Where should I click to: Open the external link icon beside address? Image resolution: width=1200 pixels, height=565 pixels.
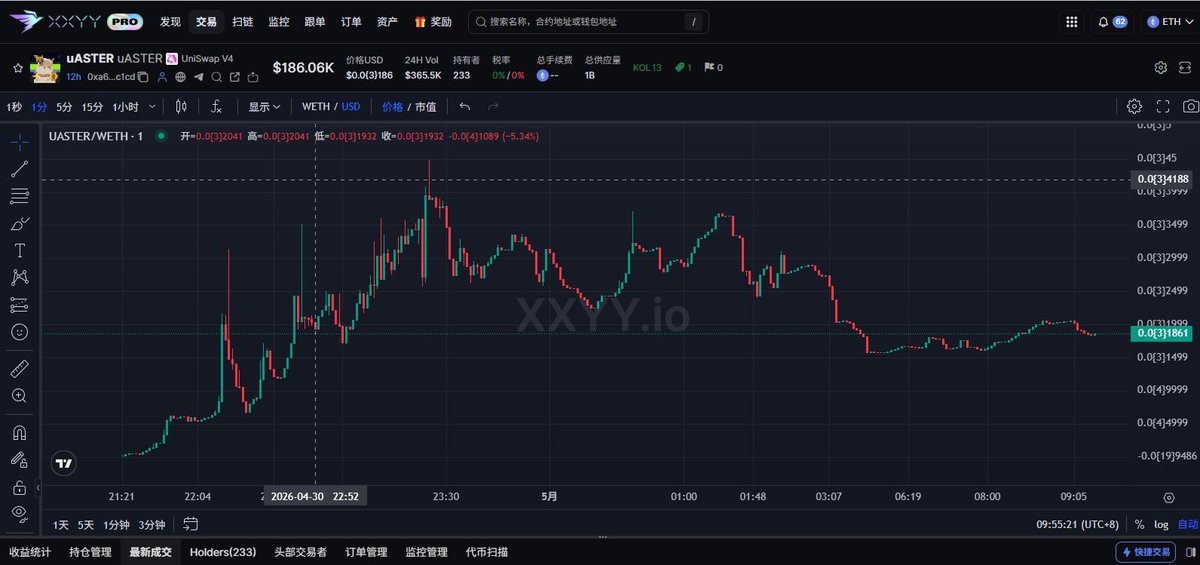tap(234, 77)
